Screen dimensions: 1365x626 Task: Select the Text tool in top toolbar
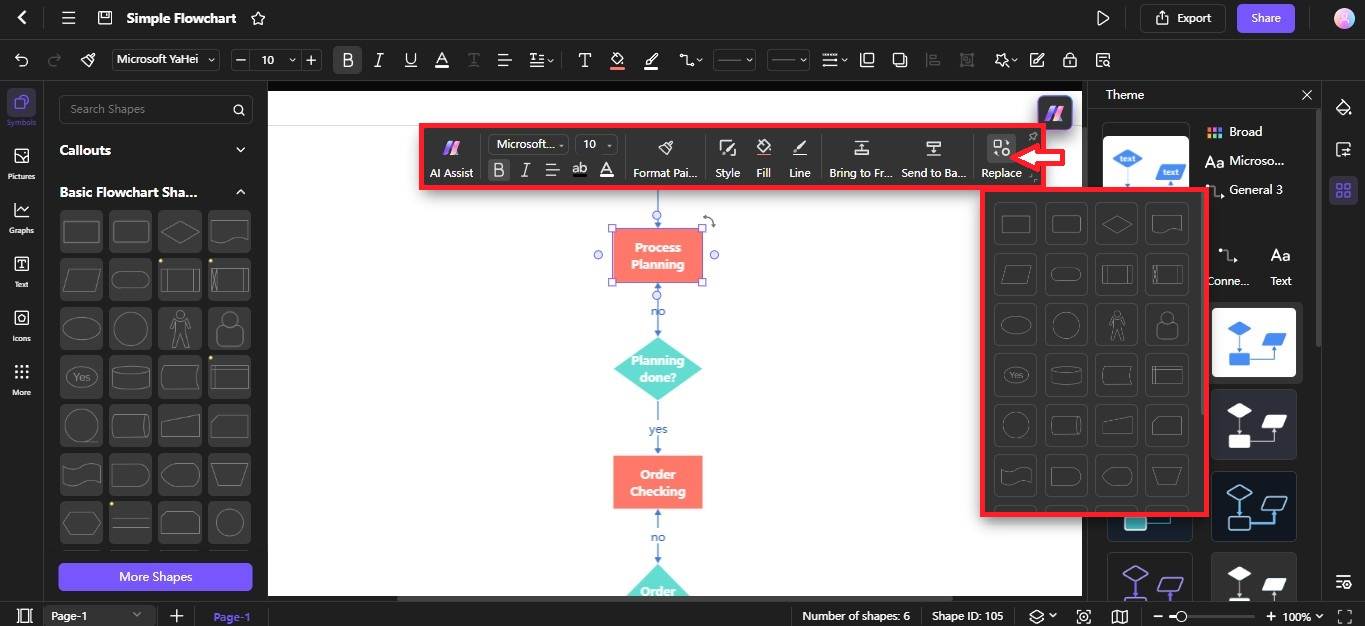click(x=585, y=60)
